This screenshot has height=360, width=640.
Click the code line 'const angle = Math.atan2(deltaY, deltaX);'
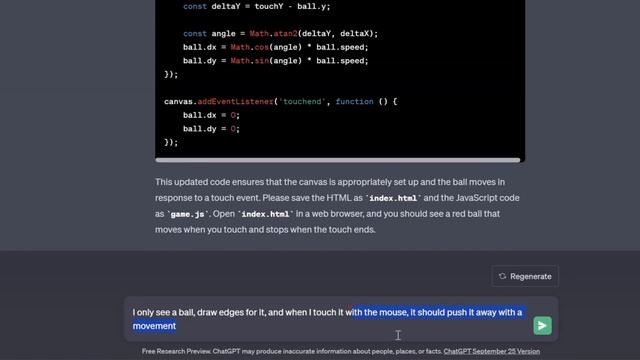280,33
